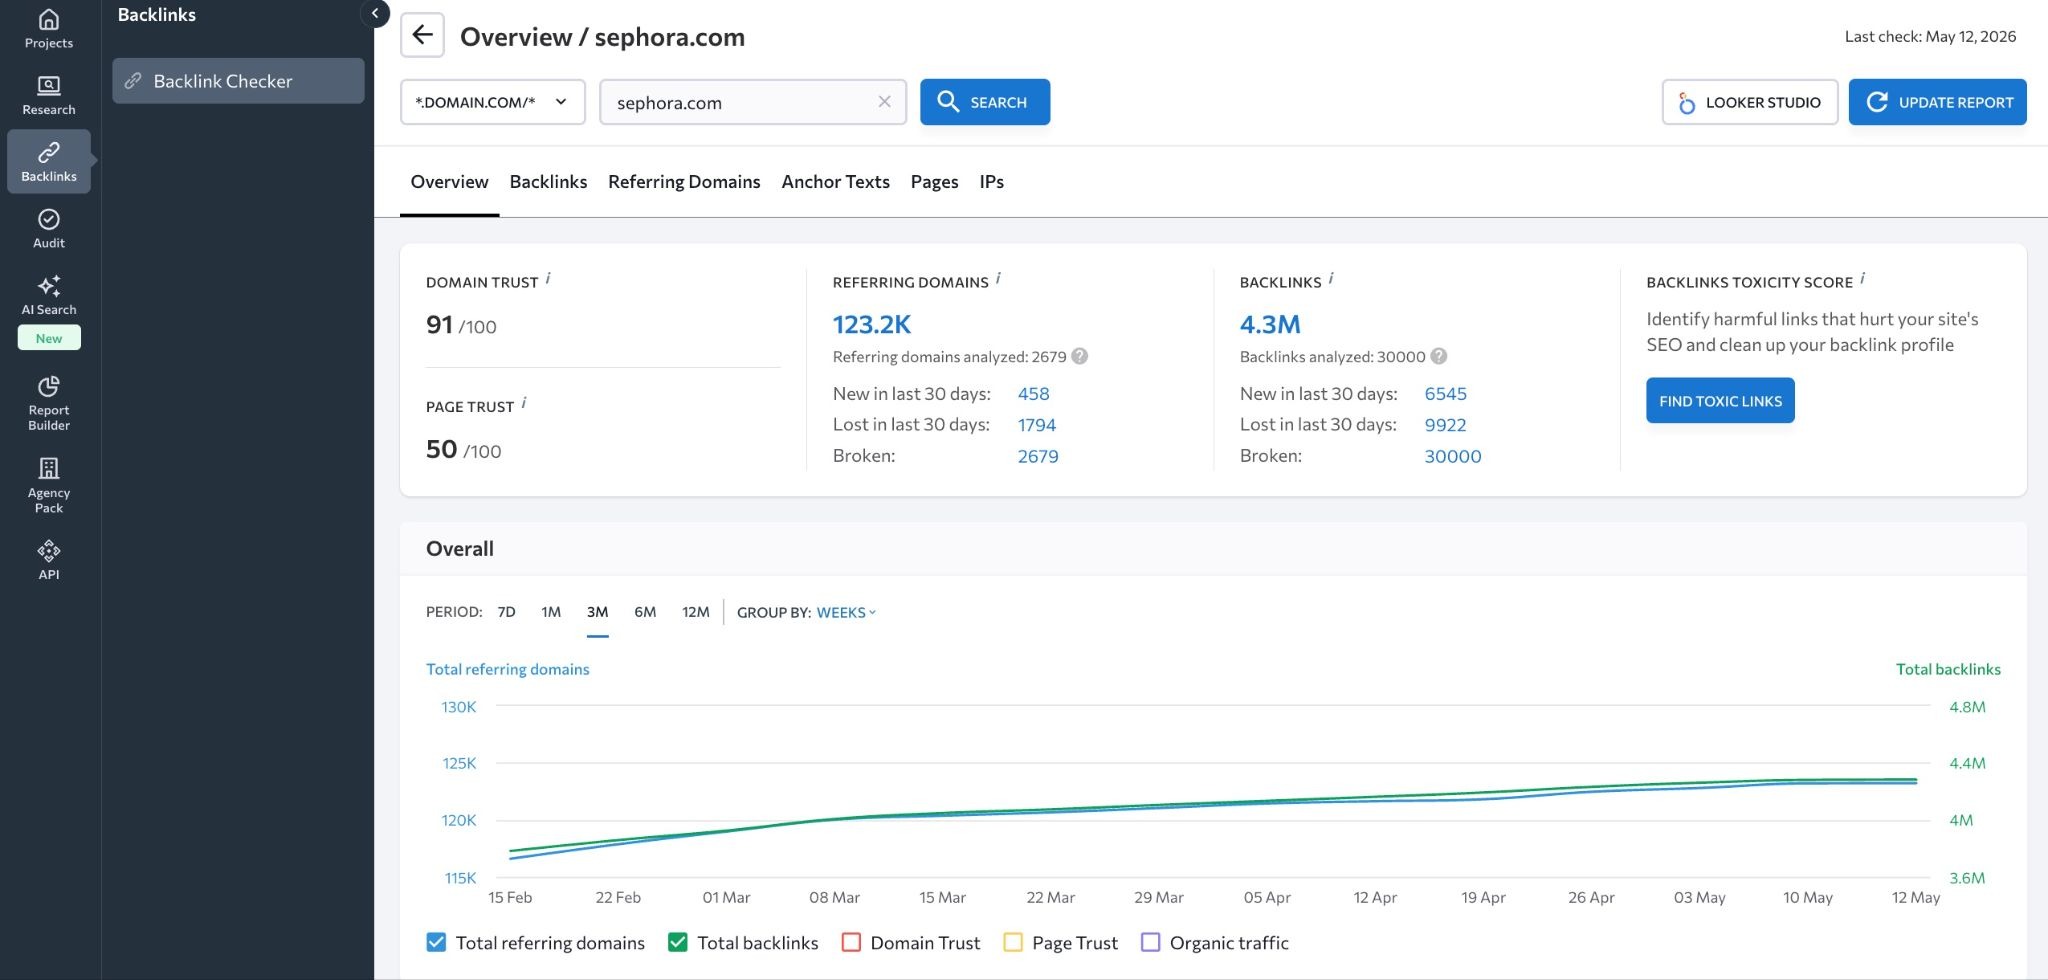Open 123.2K referring domains total

pyautogui.click(x=872, y=324)
